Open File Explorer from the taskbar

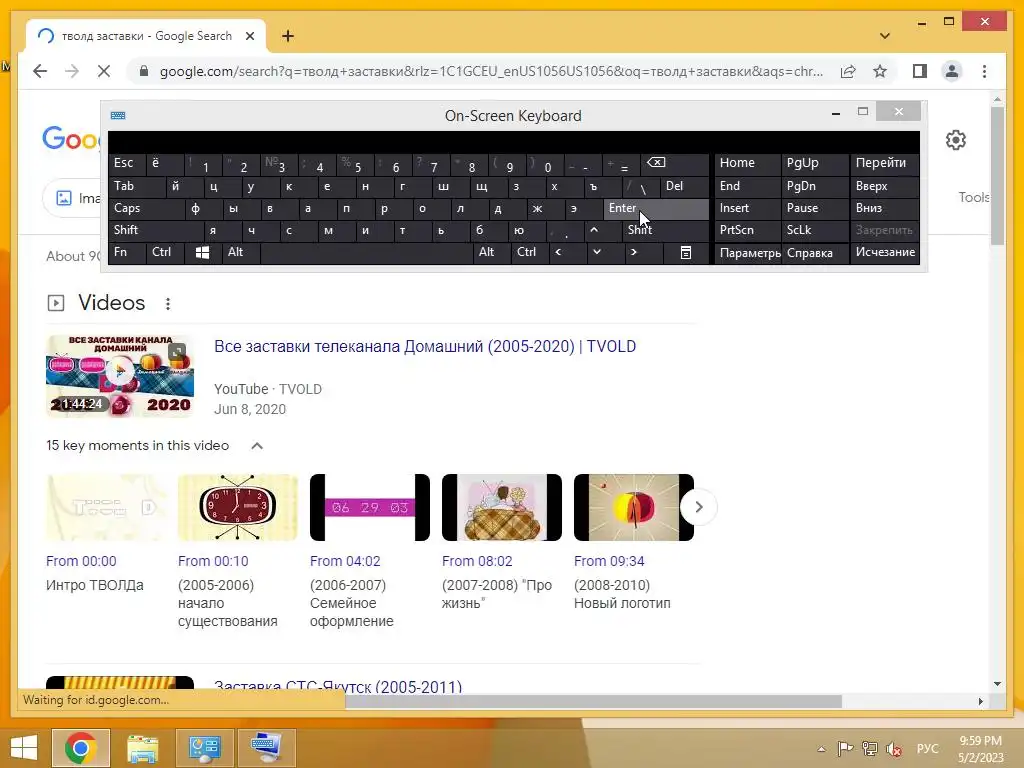(143, 748)
